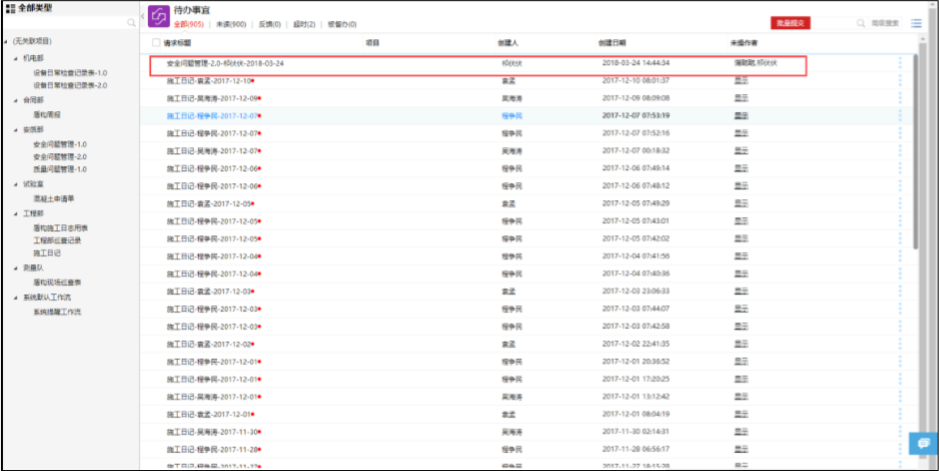Image resolution: width=939 pixels, height=471 pixels.
Task: Select 系统提醒工作流 tree item
Action: click(x=57, y=312)
